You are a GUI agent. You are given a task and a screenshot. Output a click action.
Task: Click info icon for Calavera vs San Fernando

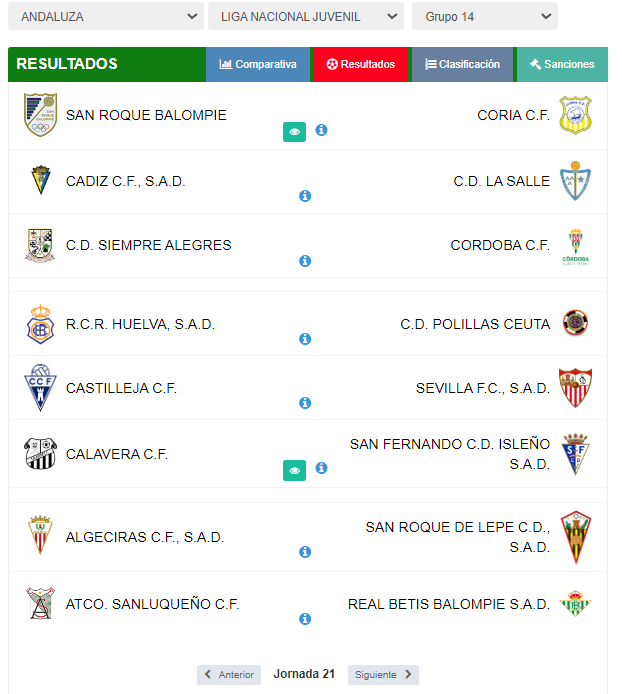pos(321,468)
